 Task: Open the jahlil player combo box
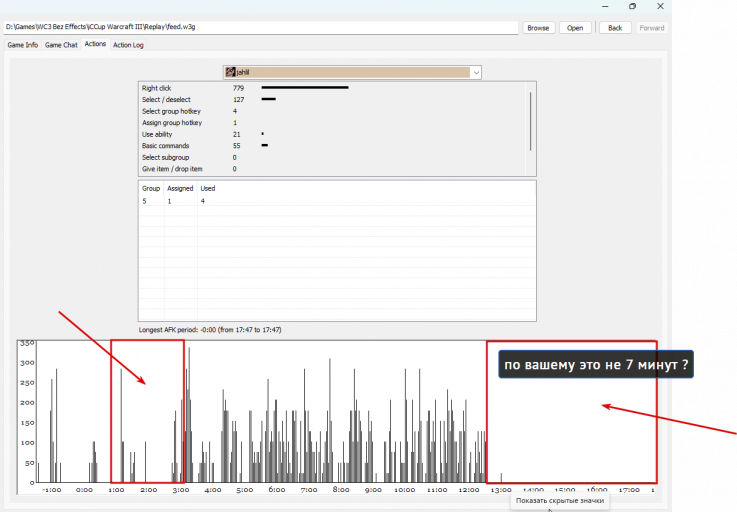pyautogui.click(x=352, y=72)
